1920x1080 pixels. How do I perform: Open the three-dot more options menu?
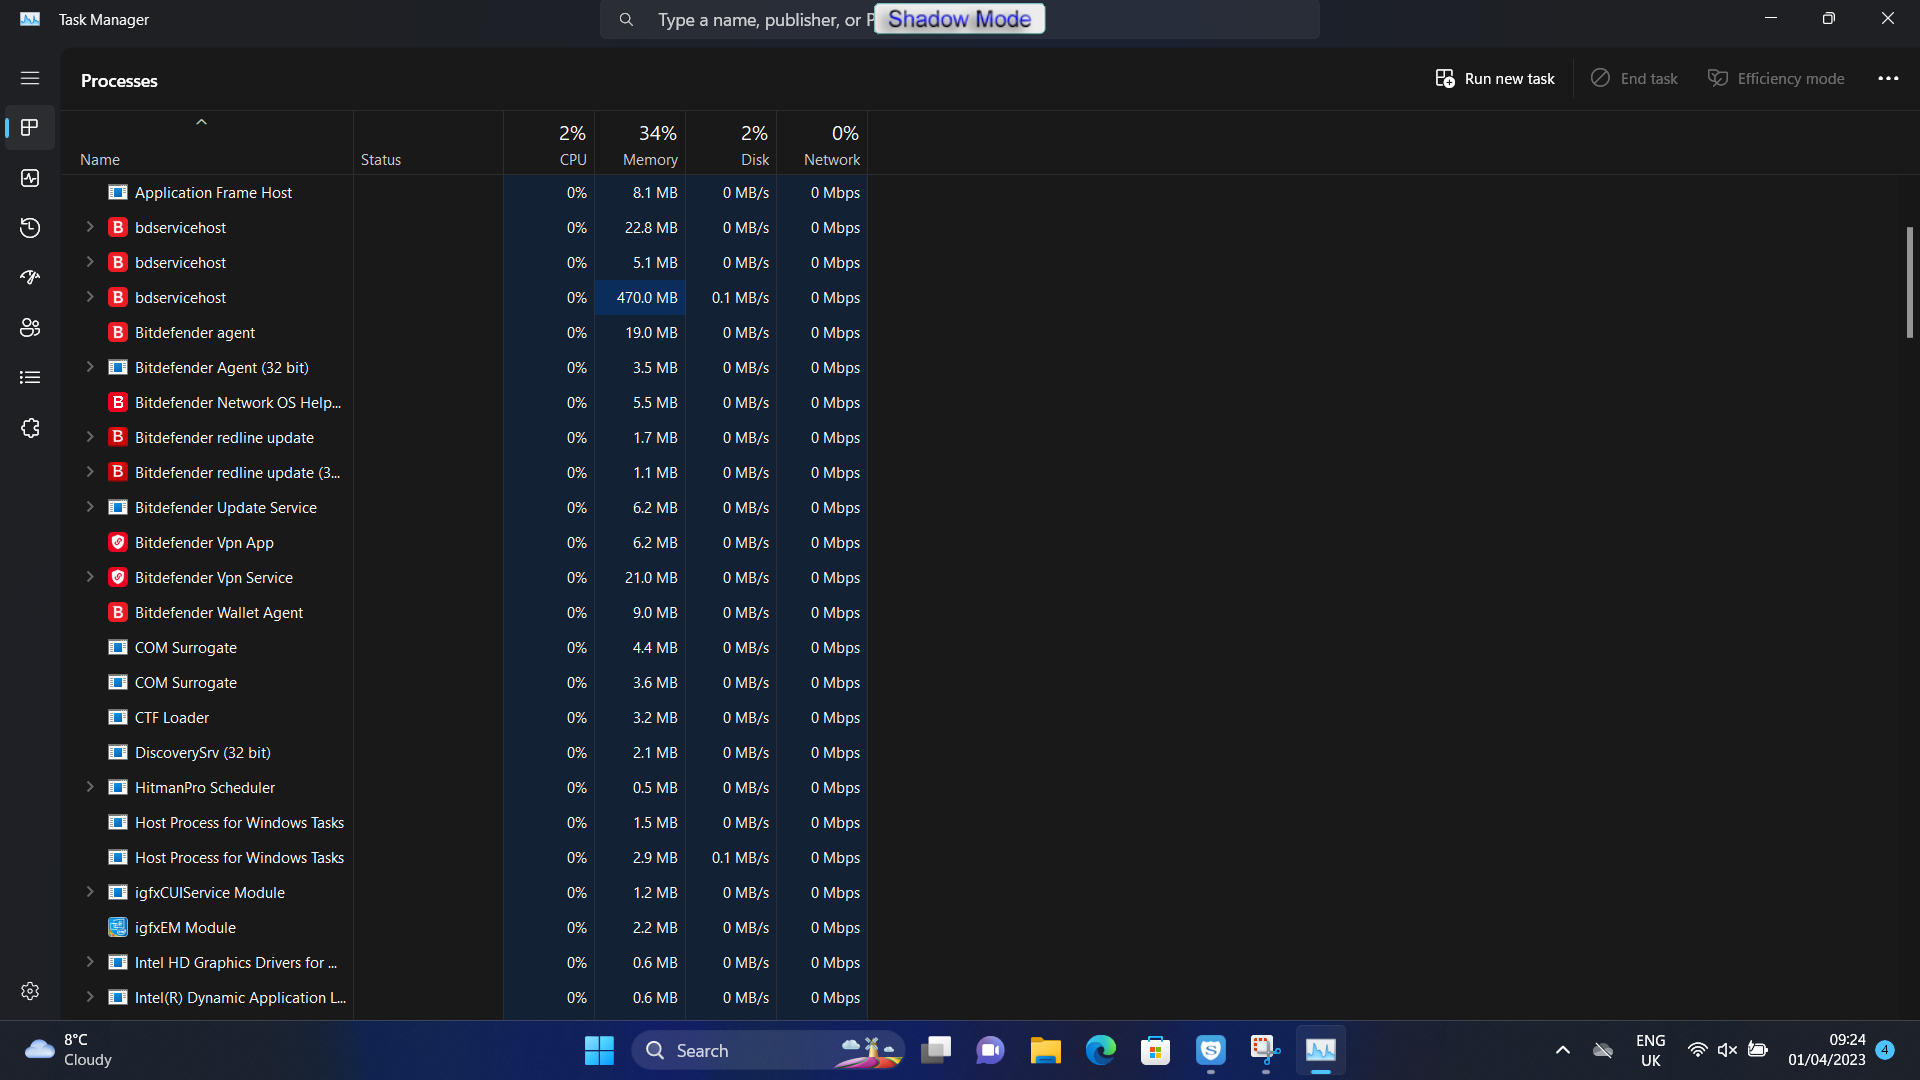(1888, 78)
